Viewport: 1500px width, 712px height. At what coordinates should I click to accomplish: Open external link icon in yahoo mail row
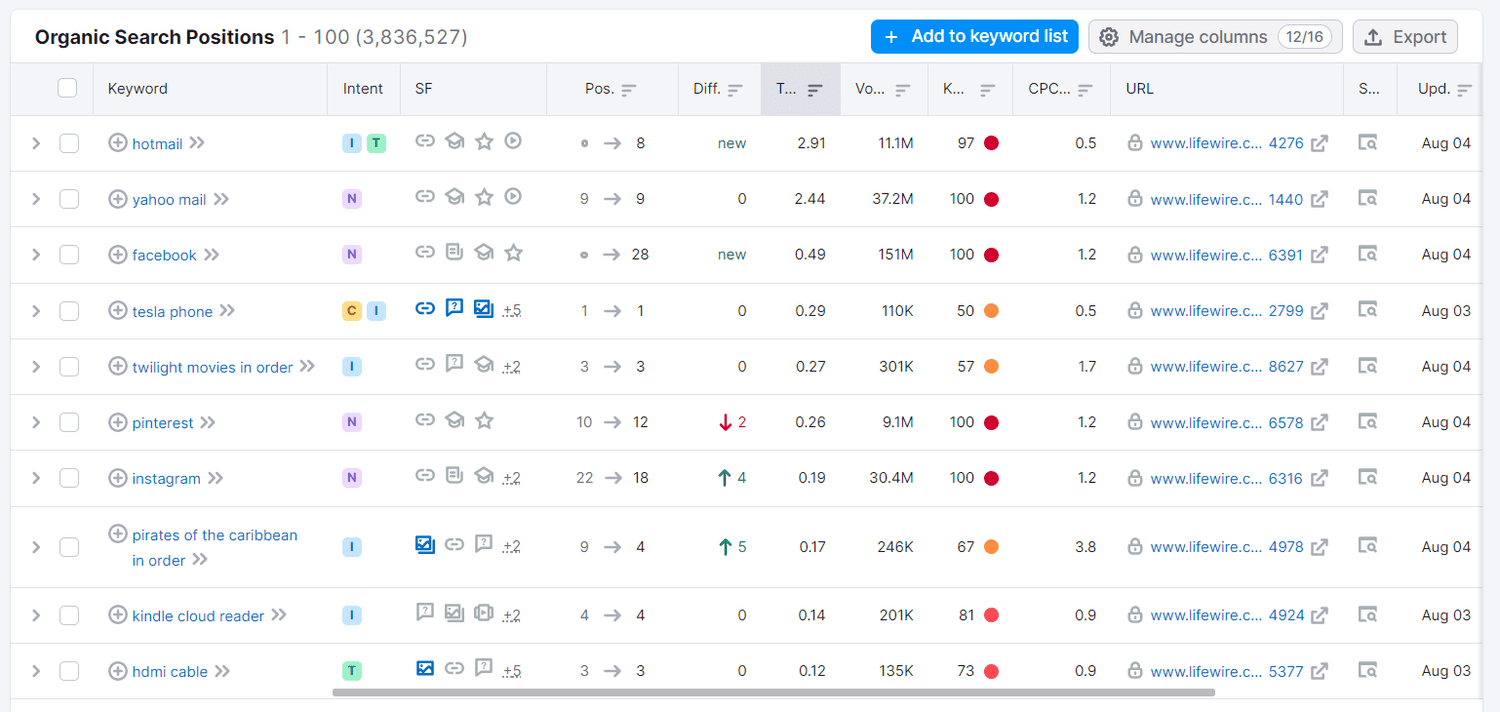1320,199
